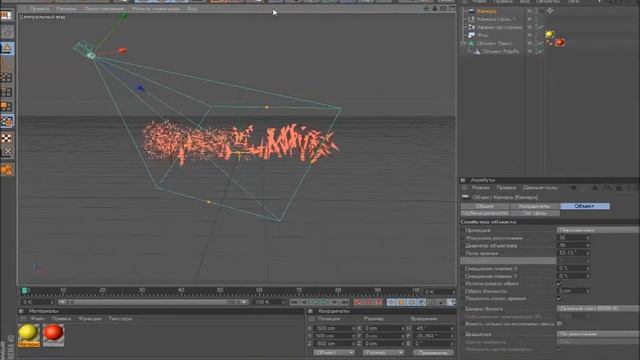Toggle the Показать конус зрения checkbox
Image resolution: width=640 pixels, height=360 pixels.
click(x=559, y=298)
